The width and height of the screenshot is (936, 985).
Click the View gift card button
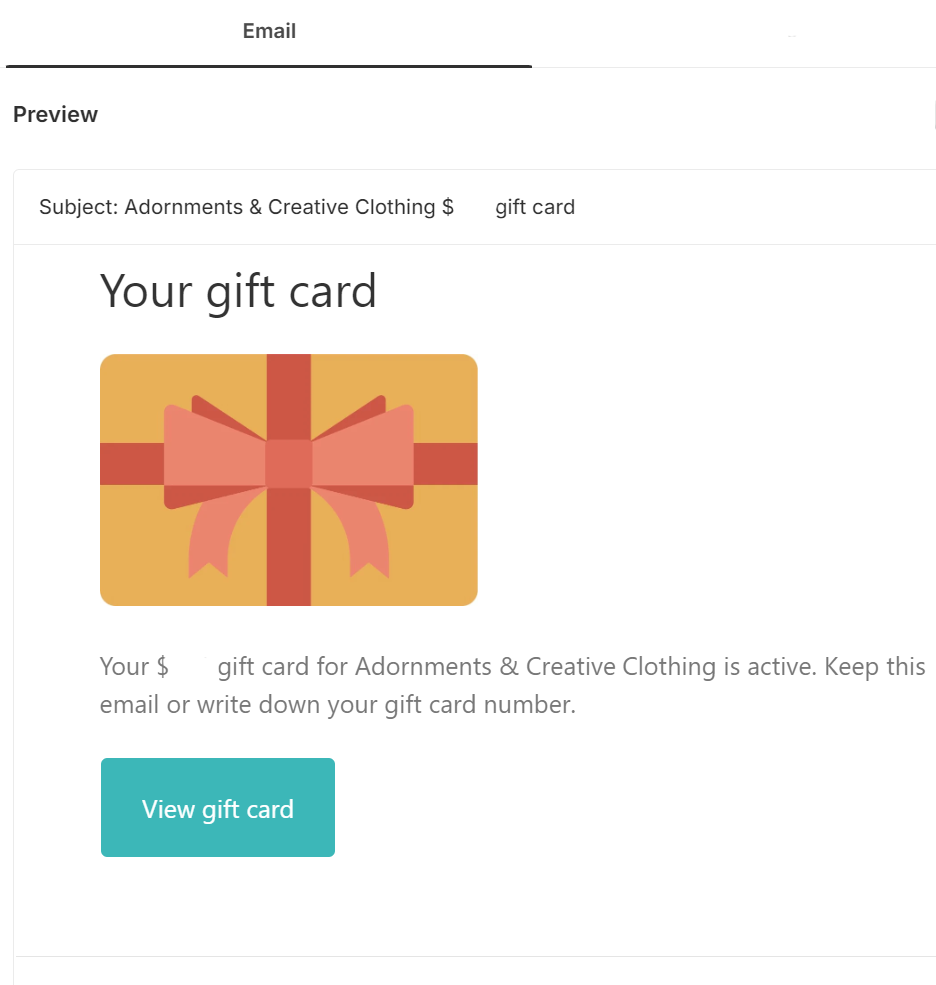point(218,808)
